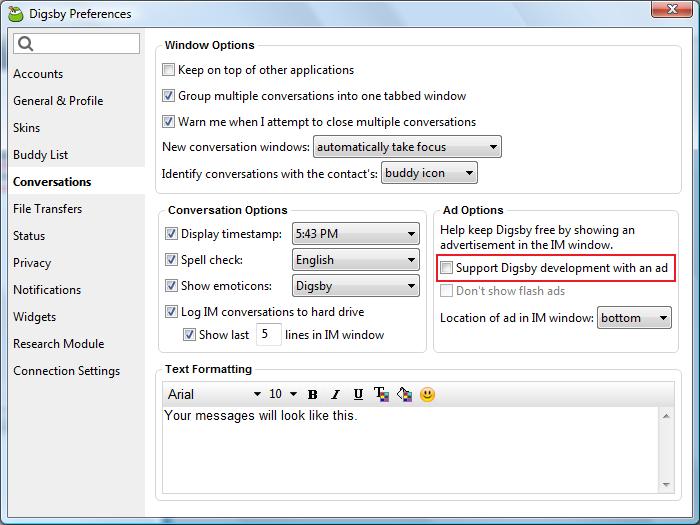Open Location of ad dropdown showing bottom
700x525 pixels.
634,318
